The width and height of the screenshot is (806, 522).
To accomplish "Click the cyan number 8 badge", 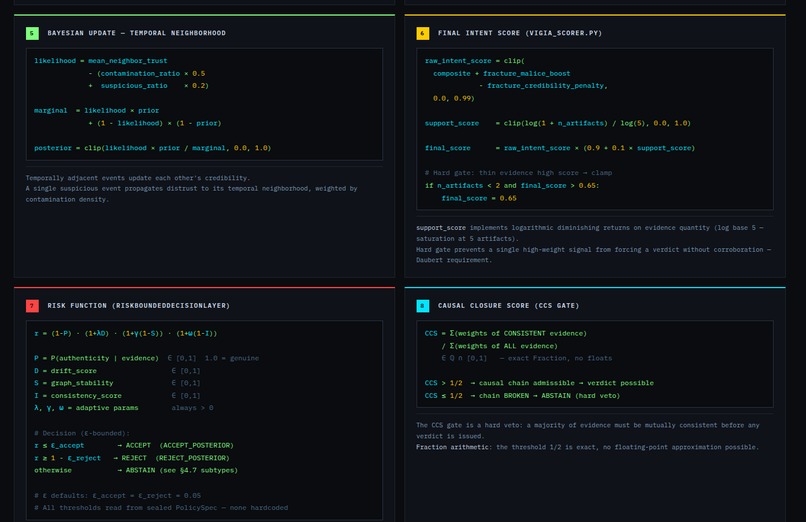I will (423, 306).
